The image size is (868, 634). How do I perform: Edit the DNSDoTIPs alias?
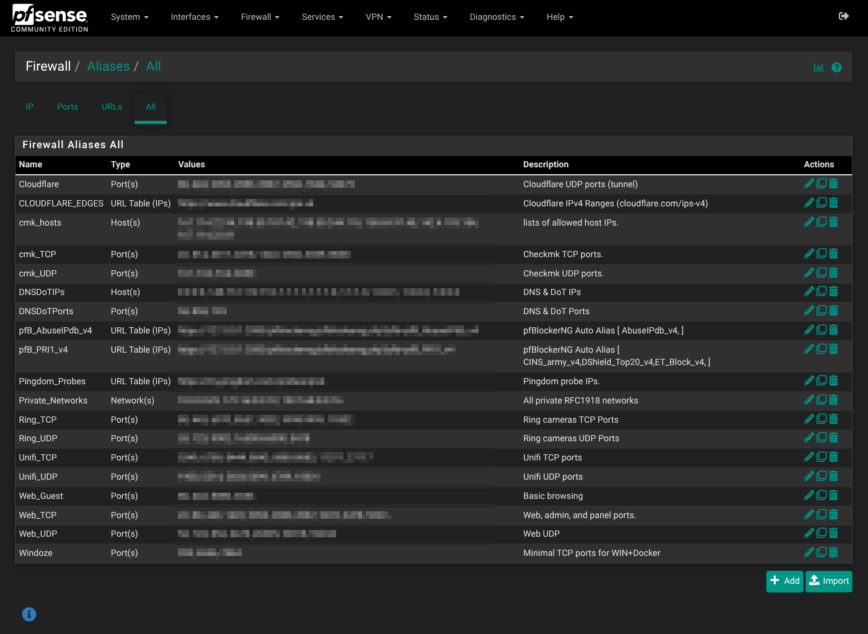pyautogui.click(x=809, y=291)
